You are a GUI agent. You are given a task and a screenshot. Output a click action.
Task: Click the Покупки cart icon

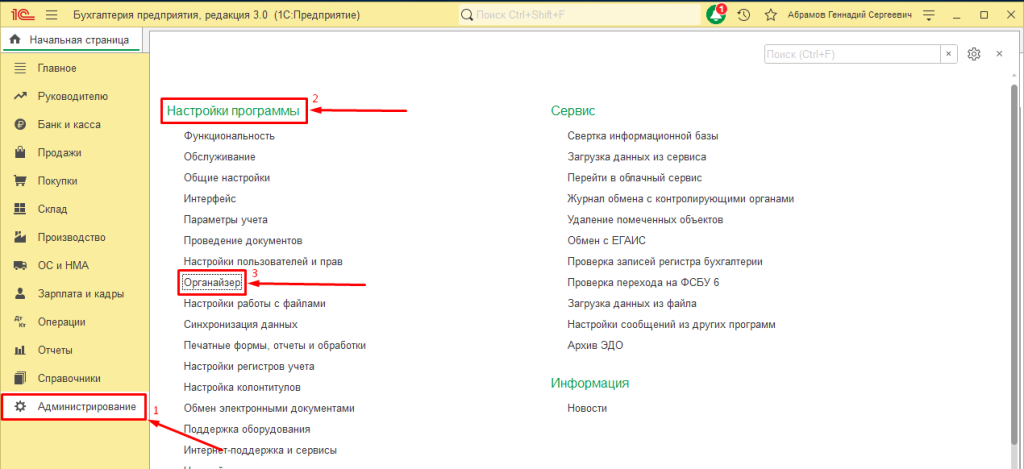20,181
